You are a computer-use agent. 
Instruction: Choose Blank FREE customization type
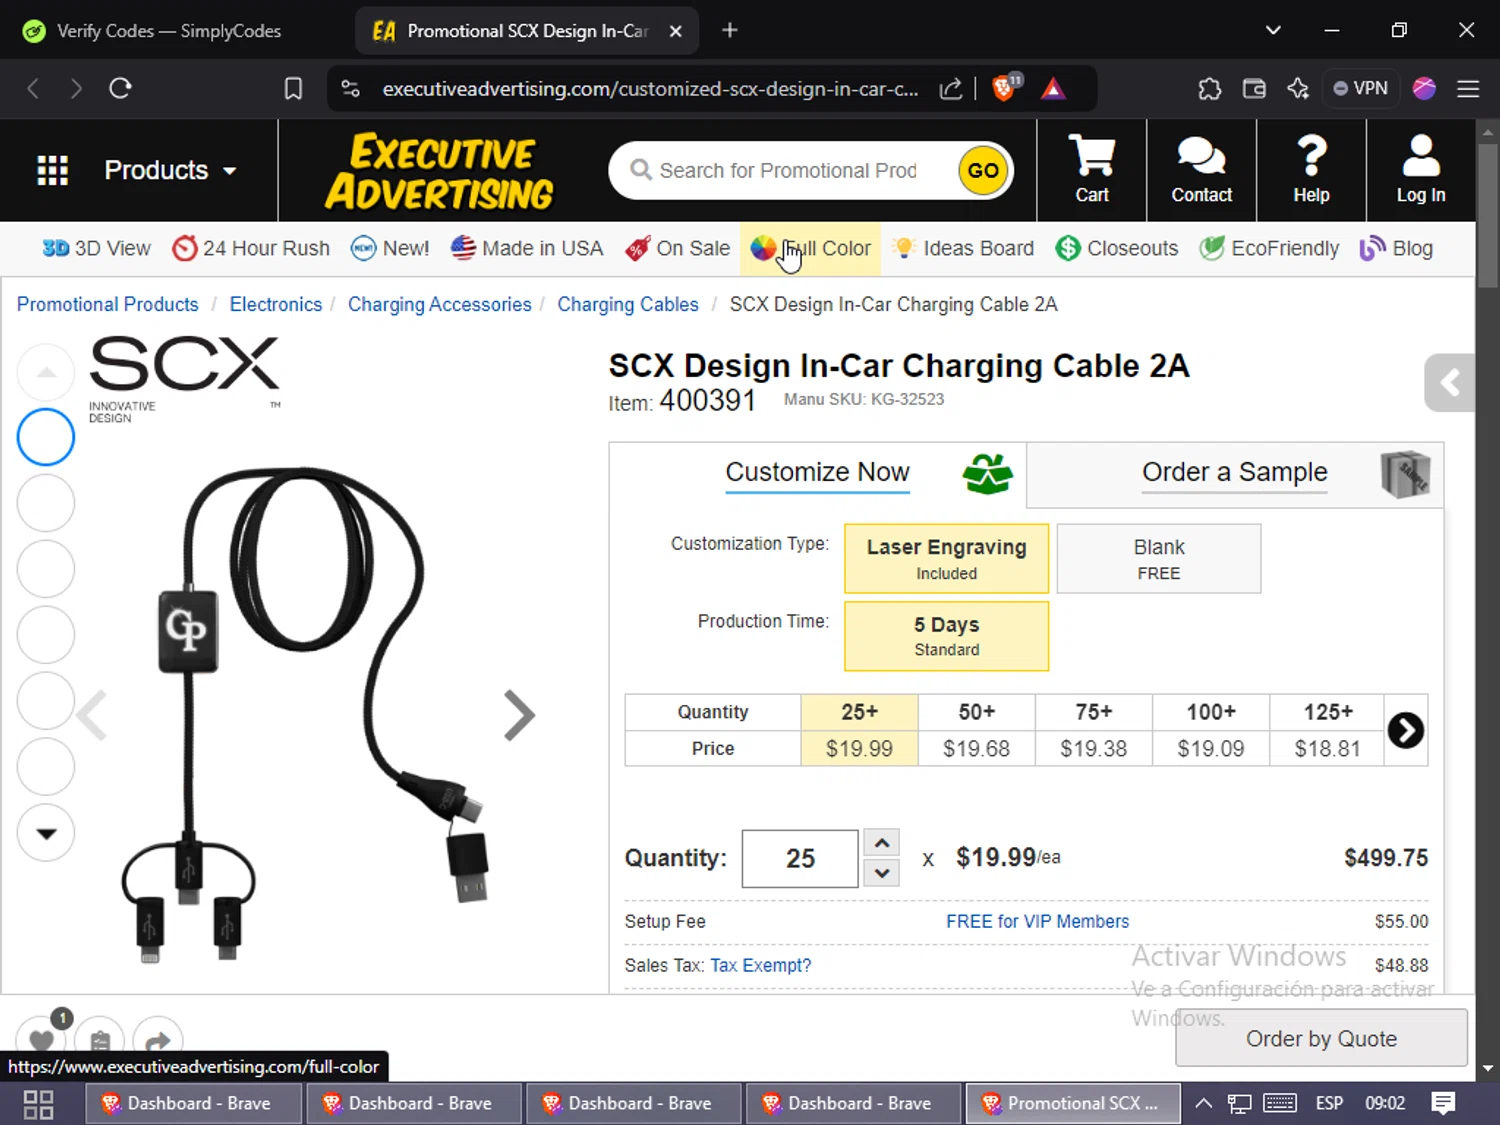(x=1159, y=559)
